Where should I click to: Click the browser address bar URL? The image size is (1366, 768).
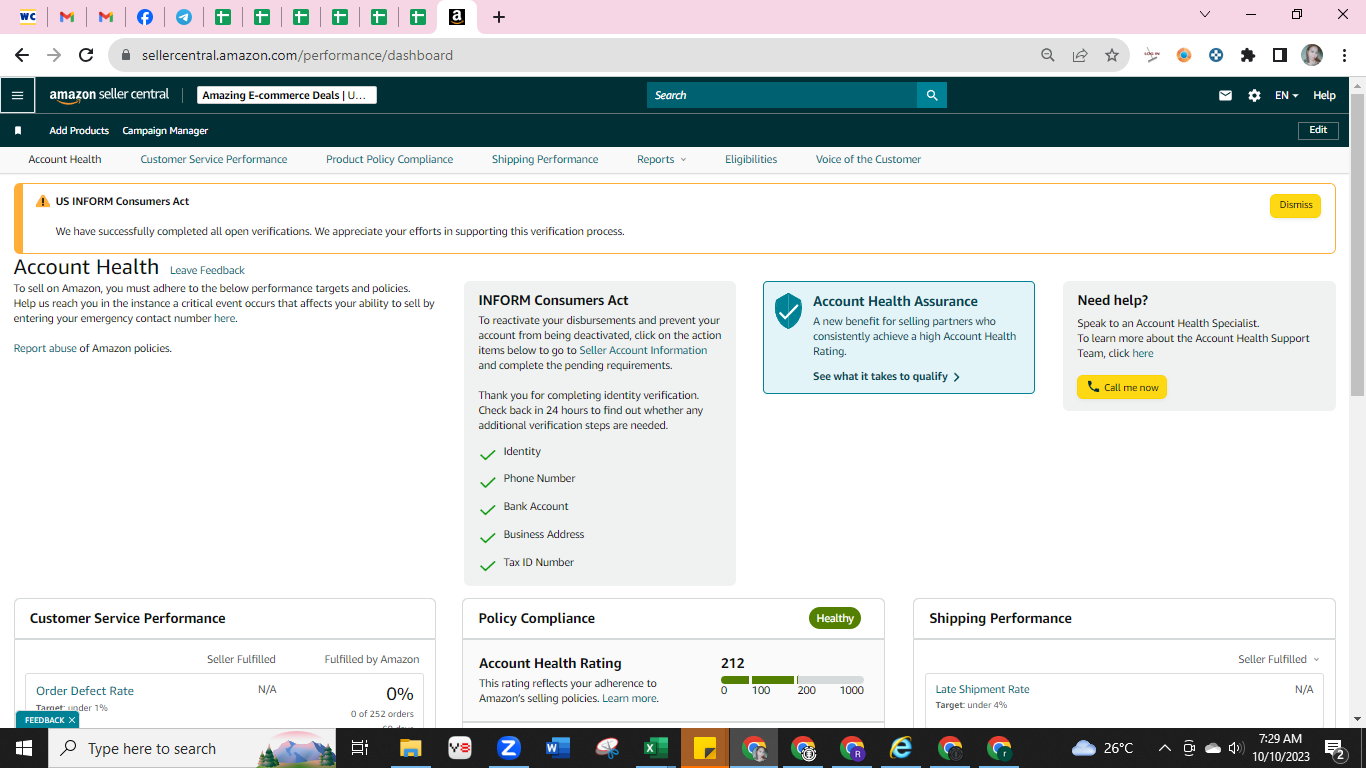[297, 55]
